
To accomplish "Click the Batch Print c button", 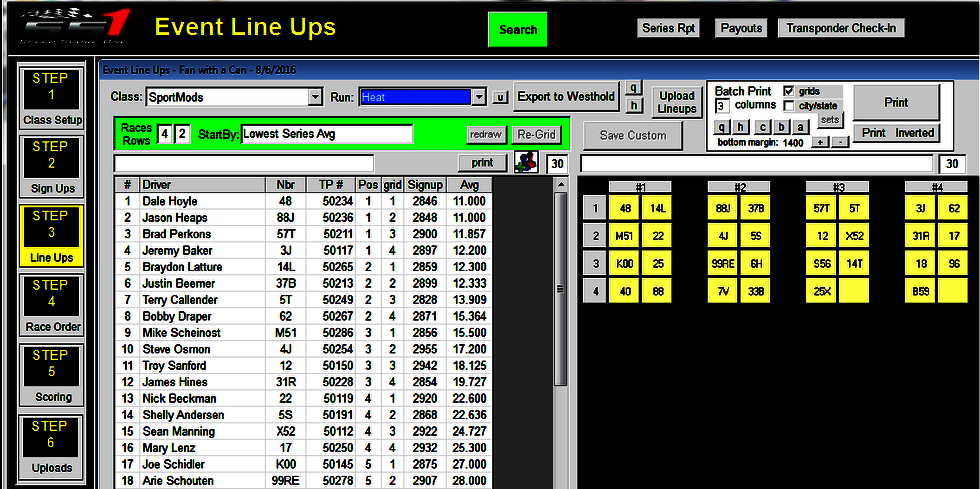I will [x=762, y=126].
